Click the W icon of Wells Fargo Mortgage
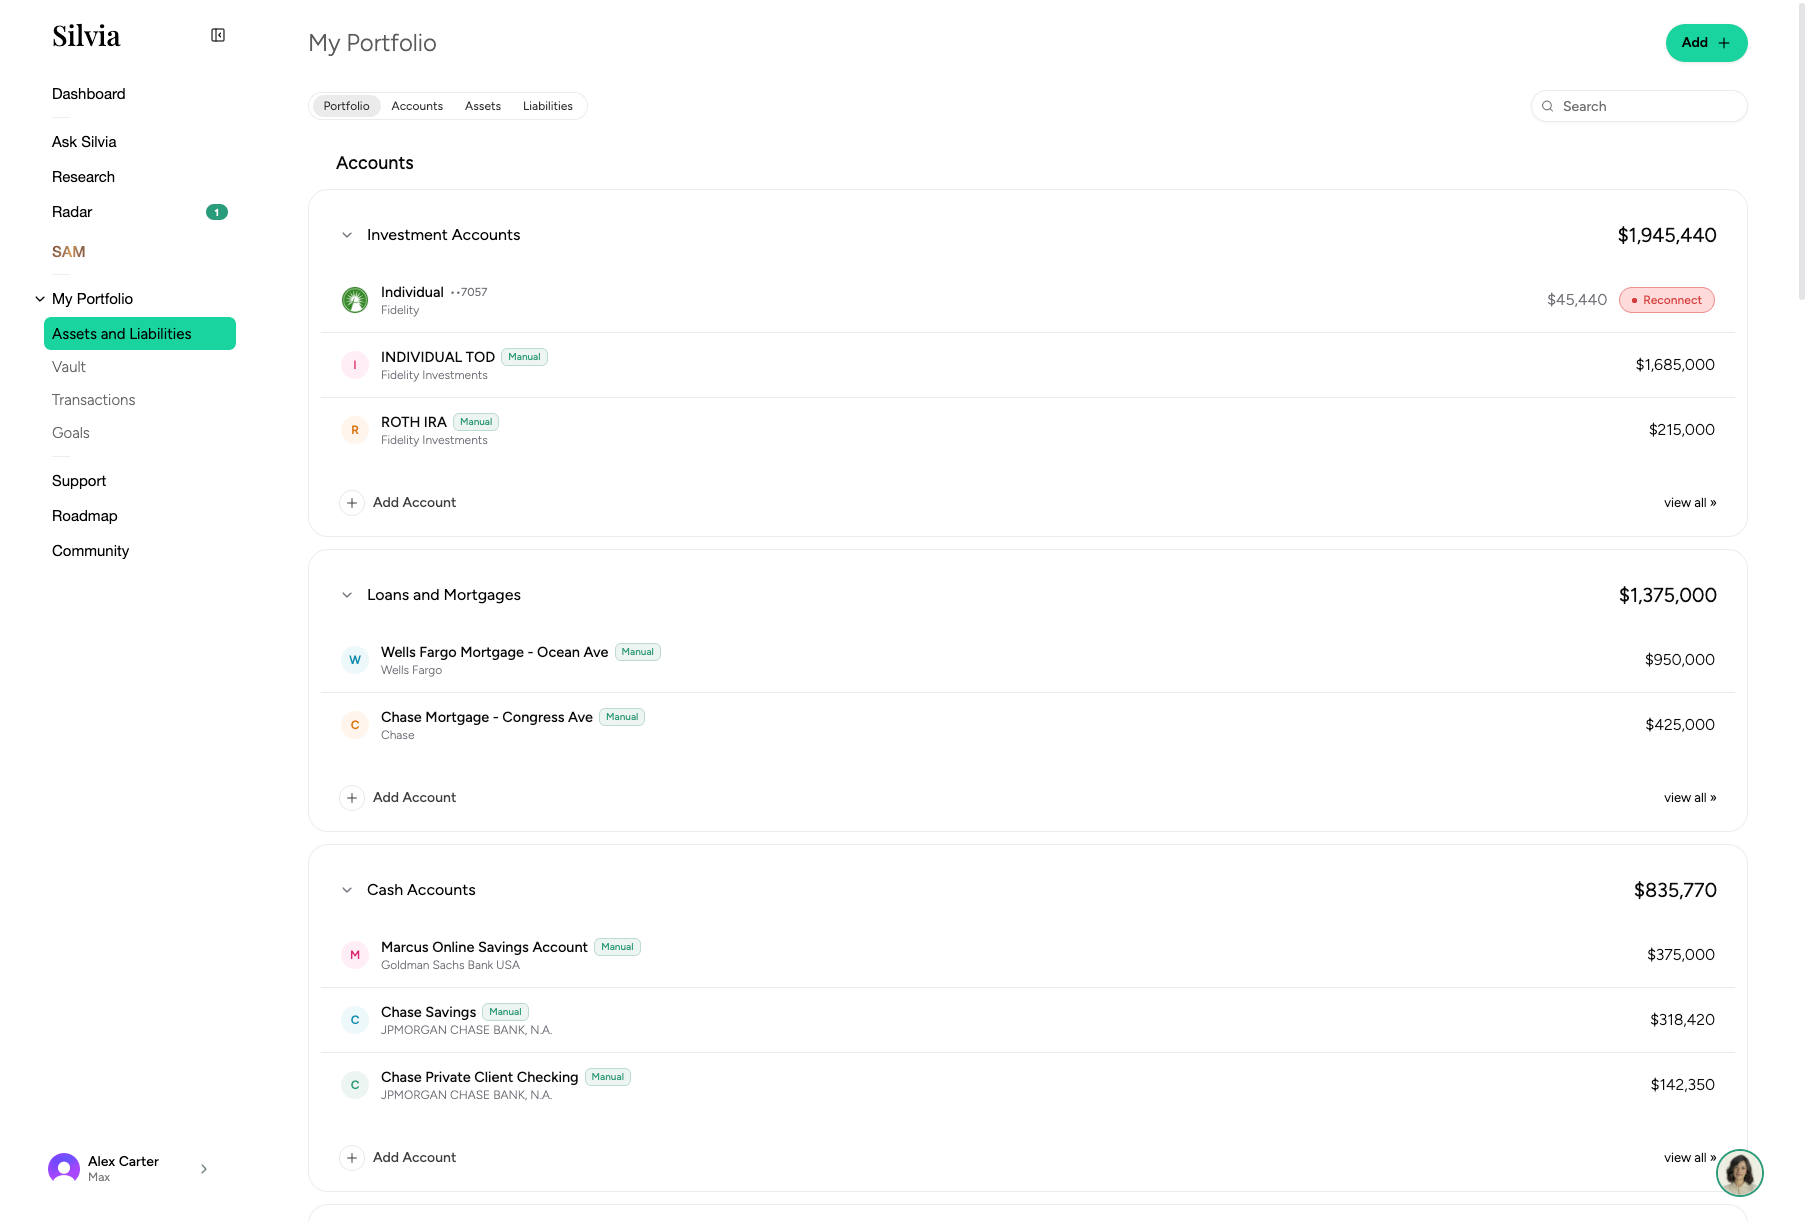 pos(355,660)
